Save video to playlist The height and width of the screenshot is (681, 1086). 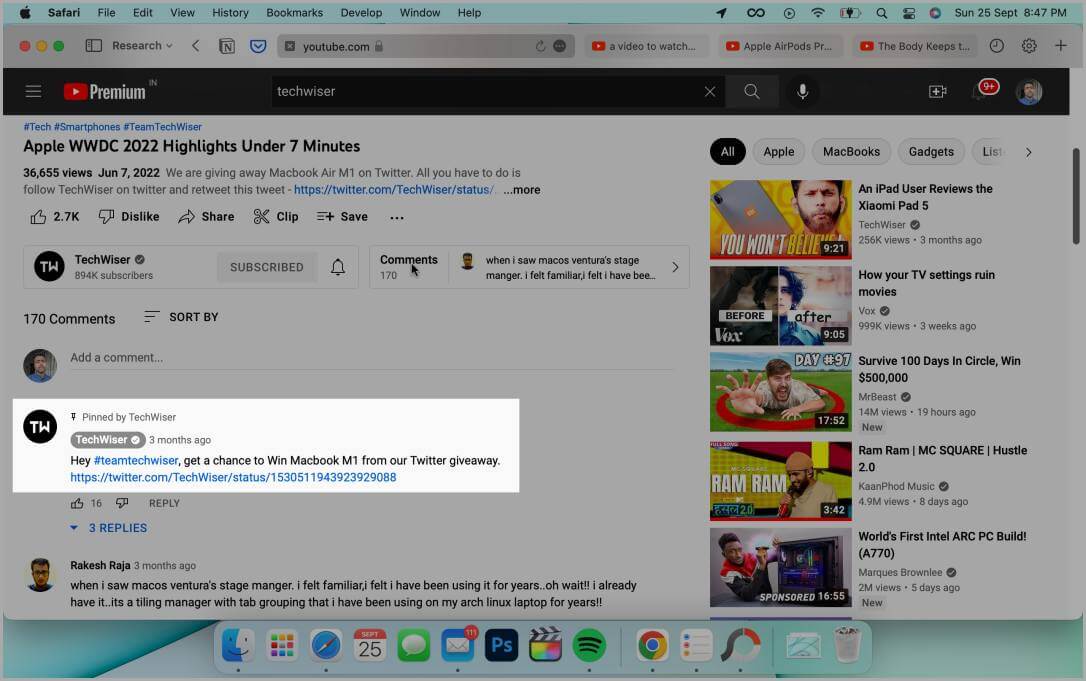342,217
